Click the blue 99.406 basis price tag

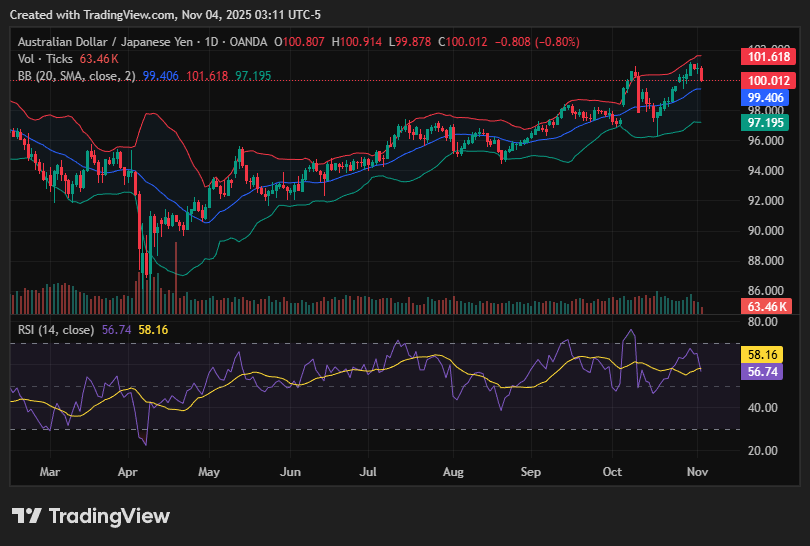tap(765, 98)
